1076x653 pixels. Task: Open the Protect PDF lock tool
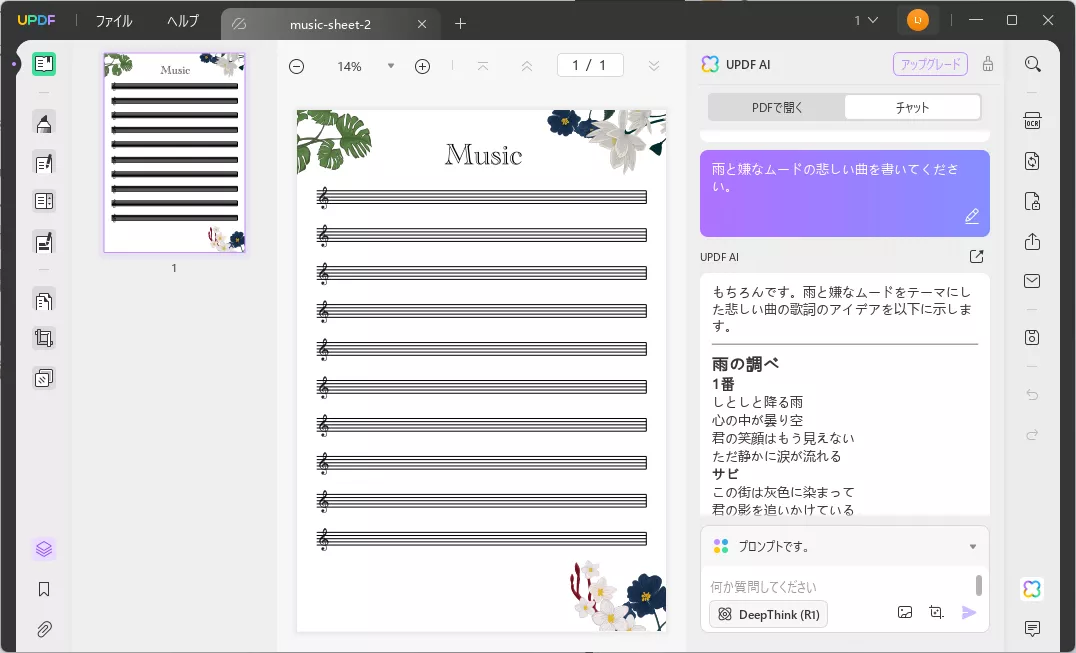click(x=1033, y=201)
